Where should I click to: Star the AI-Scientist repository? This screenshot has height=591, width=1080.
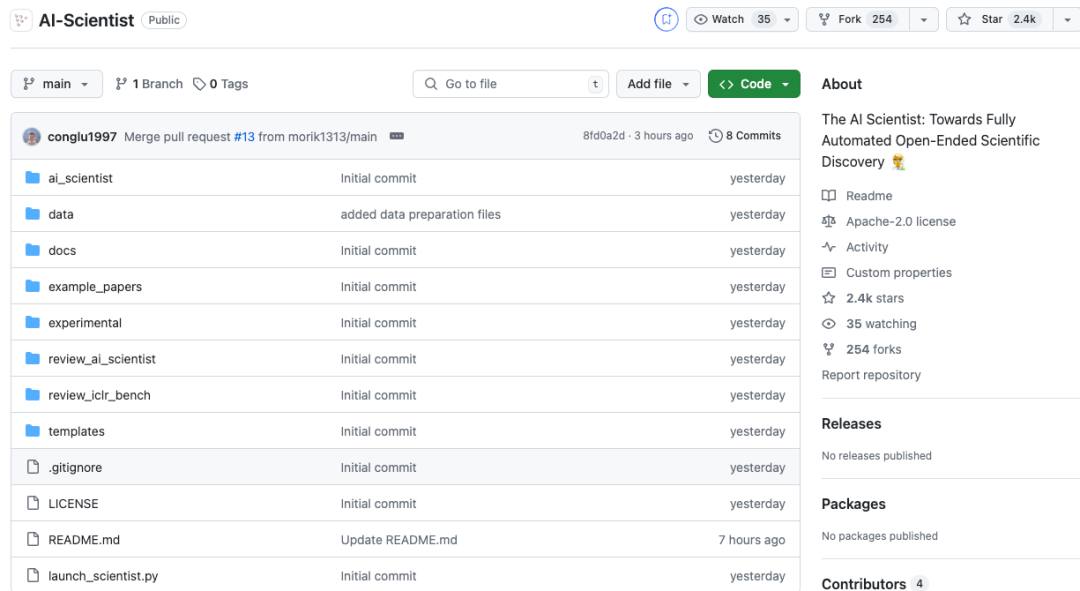pyautogui.click(x=1000, y=19)
